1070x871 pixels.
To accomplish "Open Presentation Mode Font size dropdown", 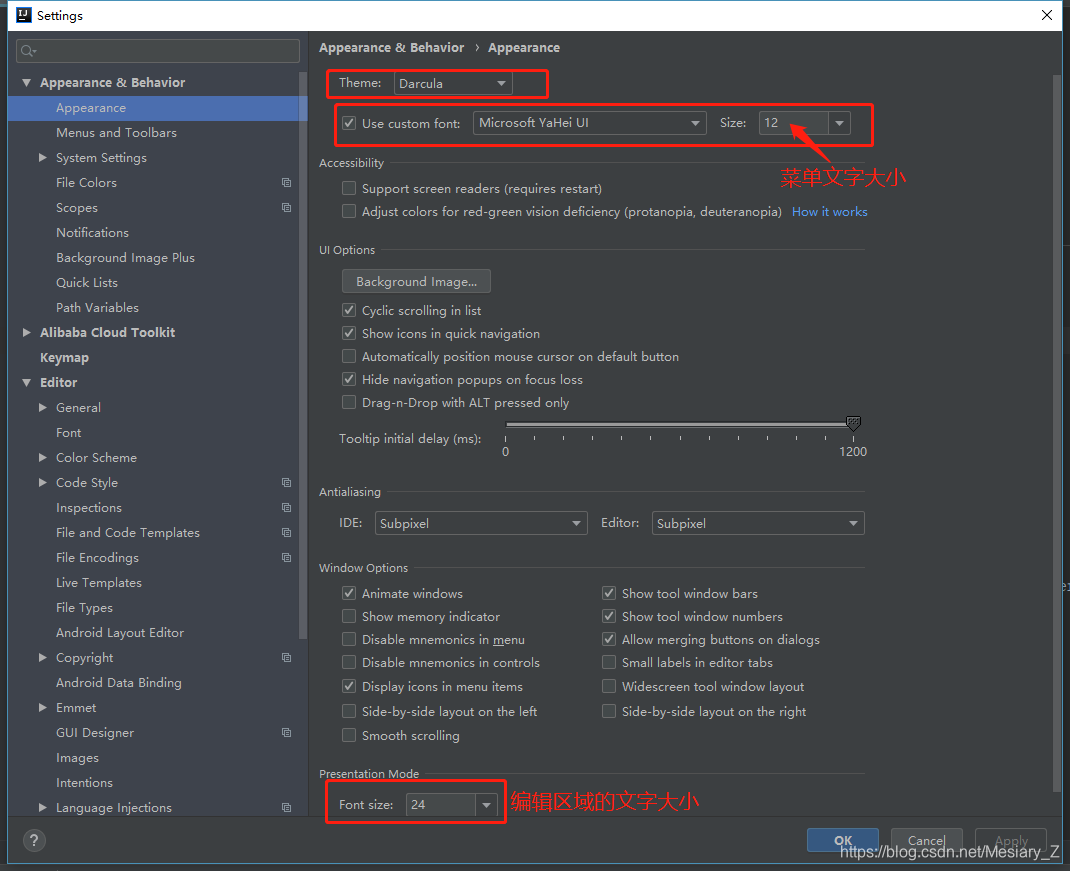I will click(x=487, y=805).
